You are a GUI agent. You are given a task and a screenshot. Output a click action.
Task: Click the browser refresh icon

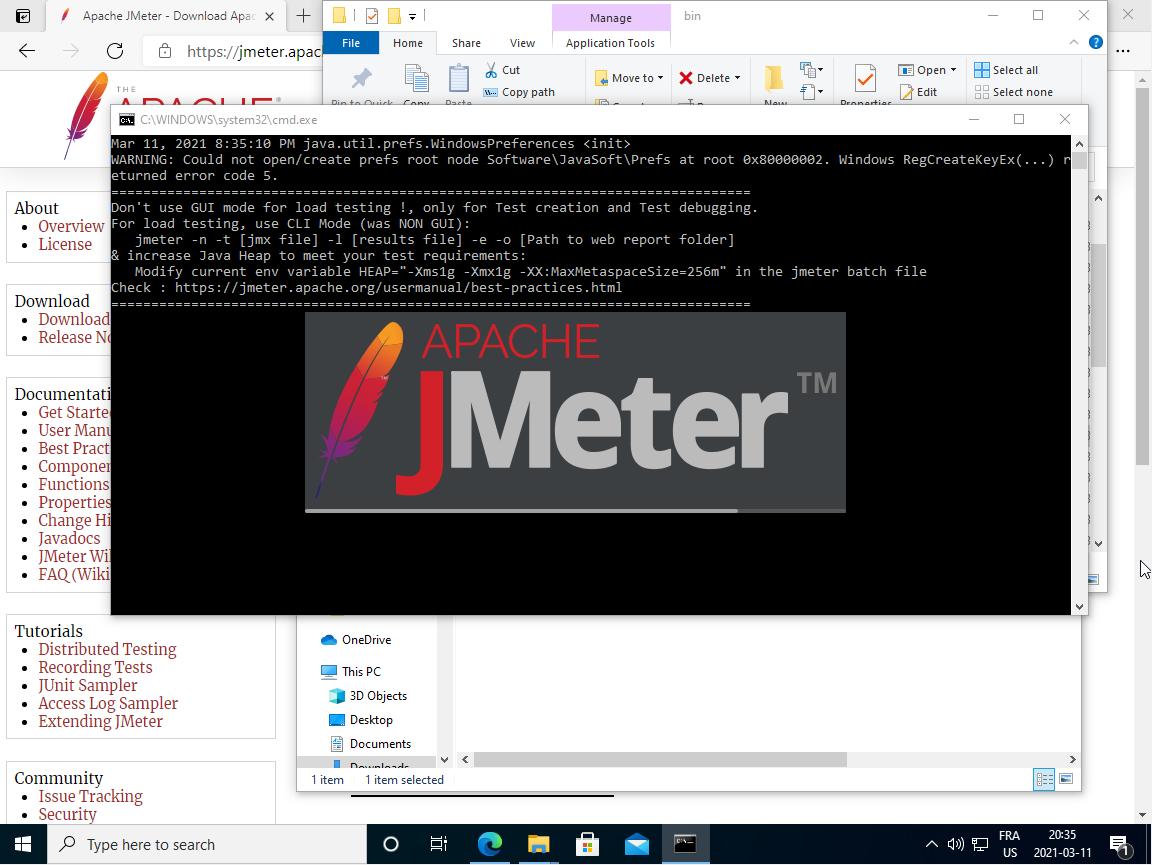[115, 51]
